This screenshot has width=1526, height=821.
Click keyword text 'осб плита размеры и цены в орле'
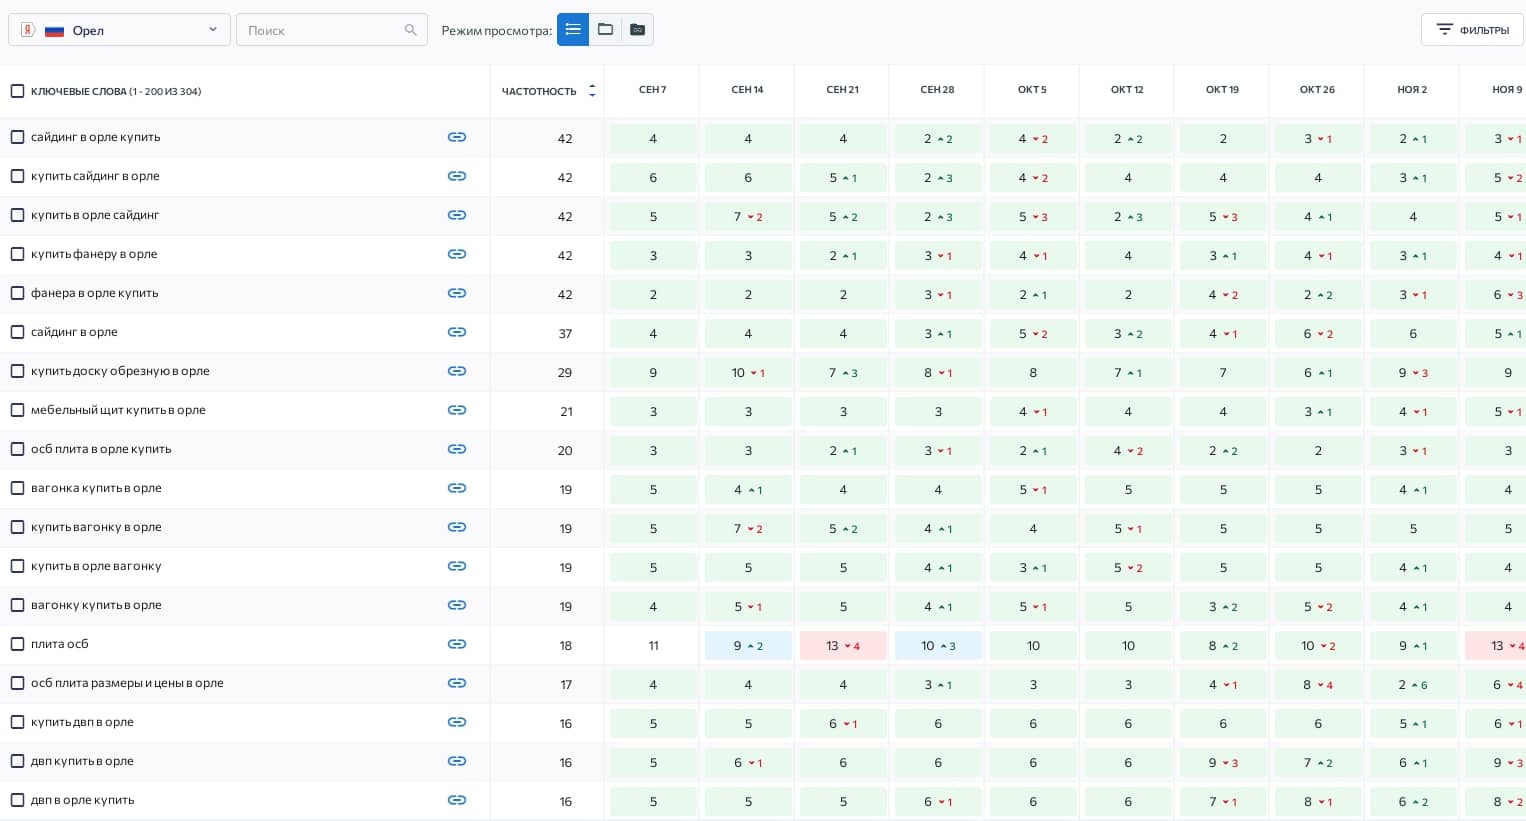127,683
